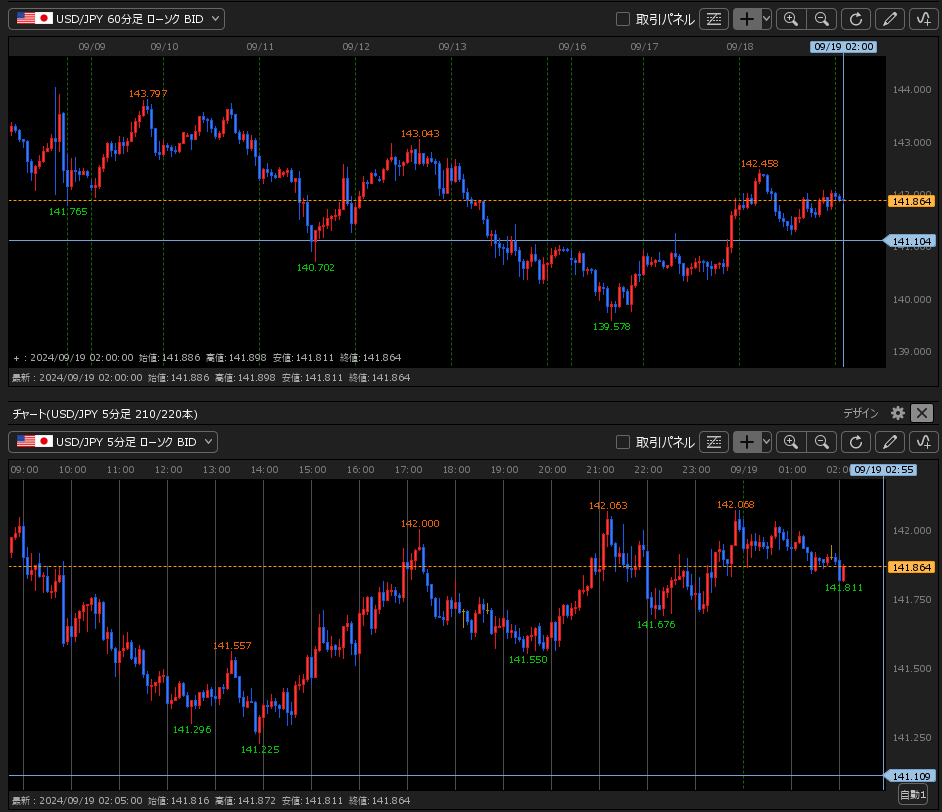Click the 最新 2024/09/19 02:00:00 status line
Image resolution: width=942 pixels, height=812 pixels.
pyautogui.click(x=211, y=378)
